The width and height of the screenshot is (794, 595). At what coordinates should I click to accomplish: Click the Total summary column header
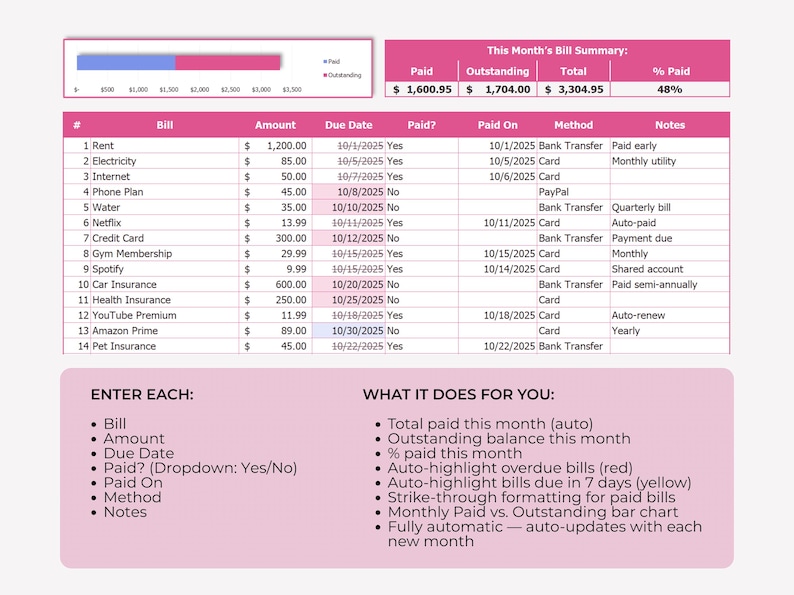click(x=573, y=71)
